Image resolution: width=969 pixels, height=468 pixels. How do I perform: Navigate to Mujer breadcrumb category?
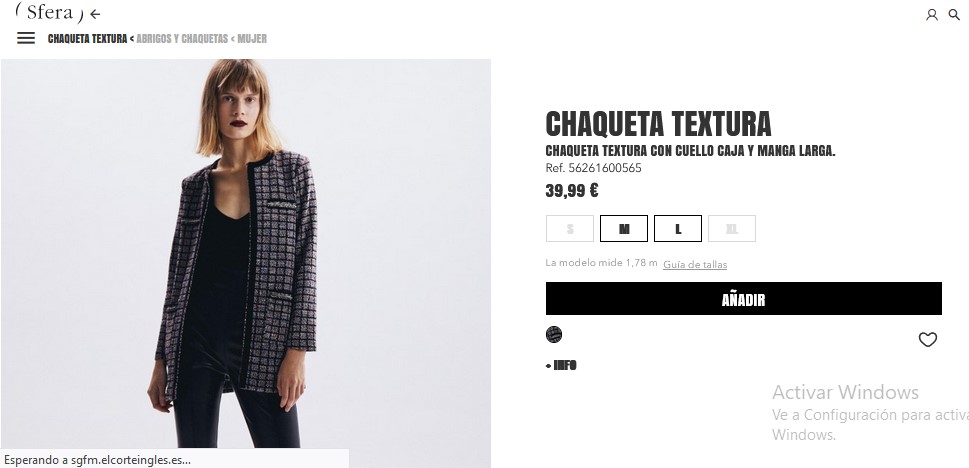[x=252, y=38]
